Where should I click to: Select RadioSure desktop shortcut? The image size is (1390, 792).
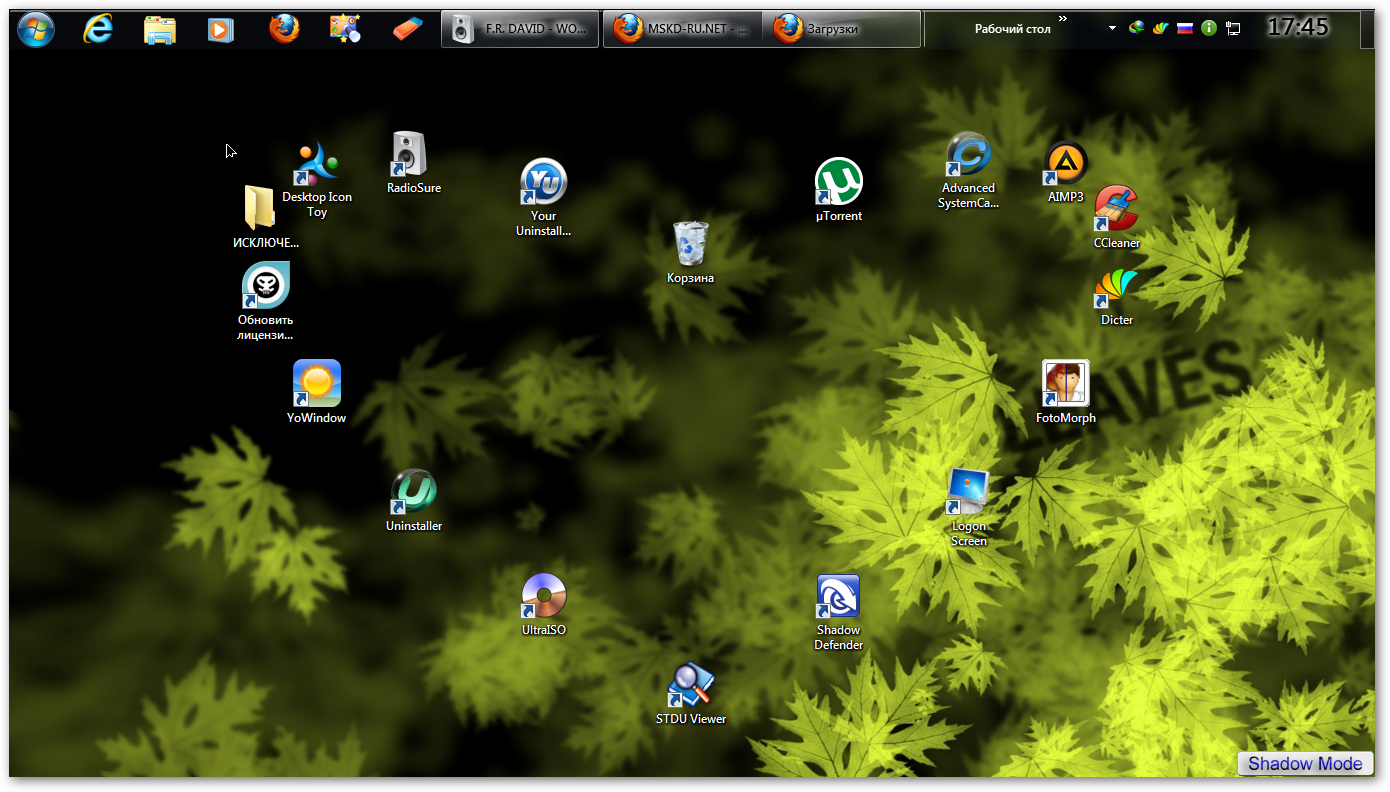[414, 163]
